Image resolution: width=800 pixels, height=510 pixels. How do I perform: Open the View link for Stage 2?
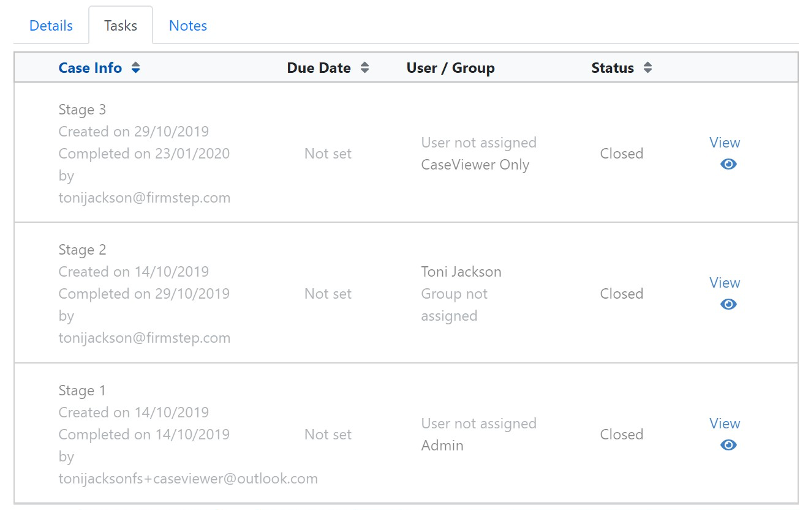724,283
